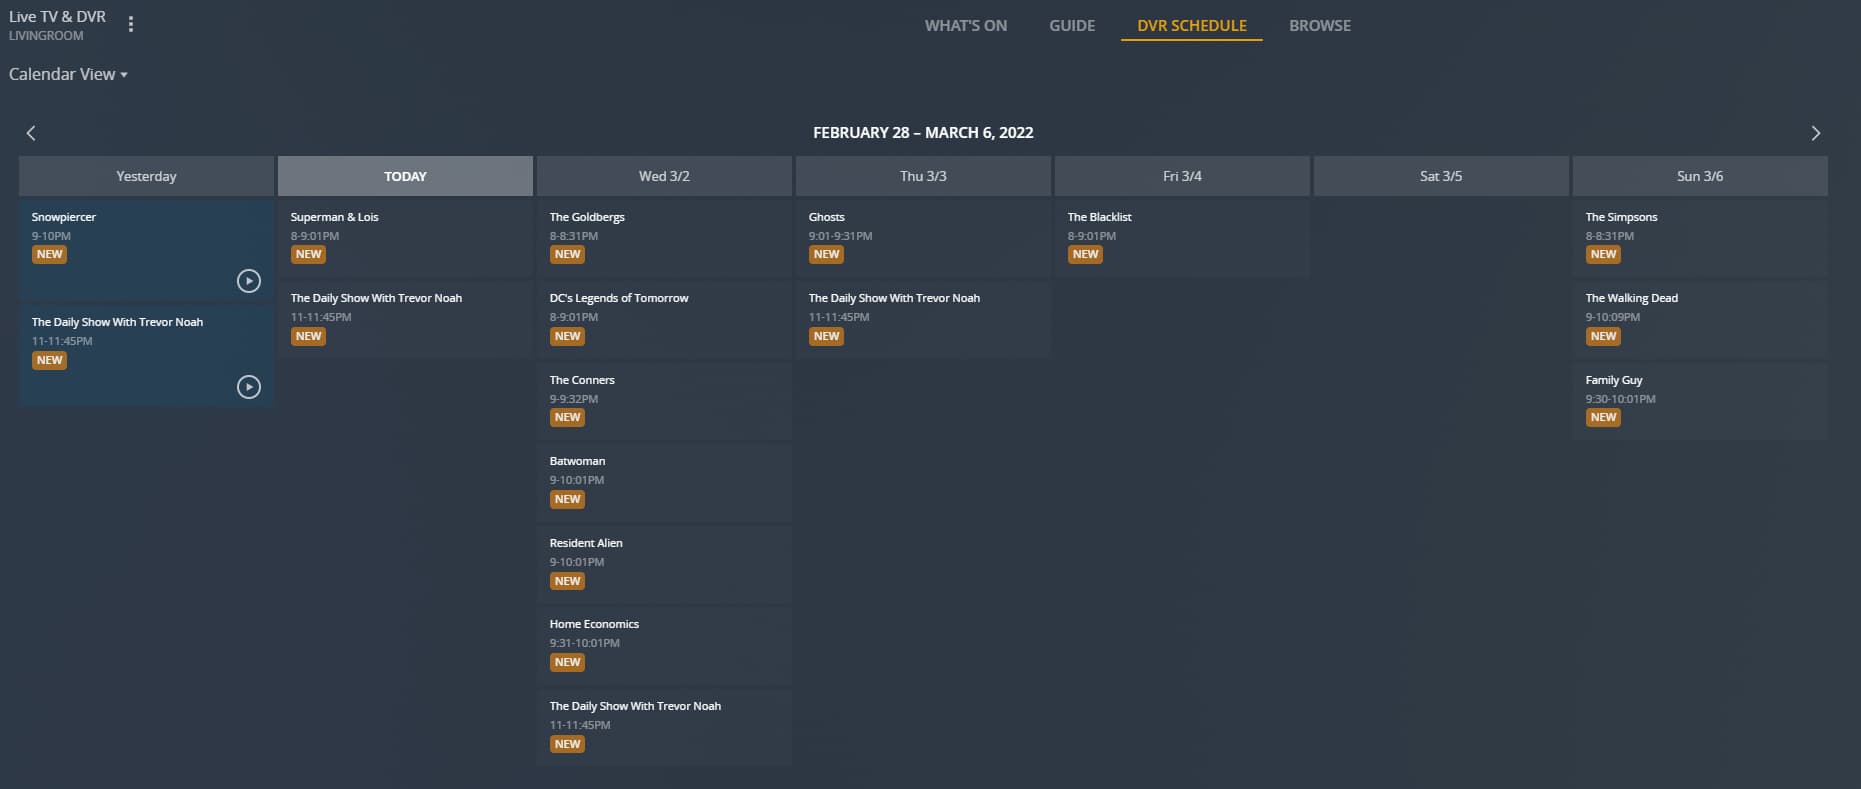Play the Snowpiercer recording

(x=249, y=281)
